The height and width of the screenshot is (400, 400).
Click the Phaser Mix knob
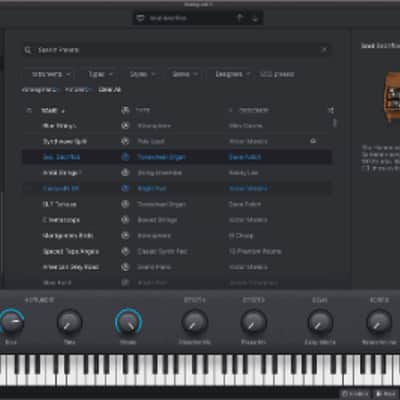(253, 322)
